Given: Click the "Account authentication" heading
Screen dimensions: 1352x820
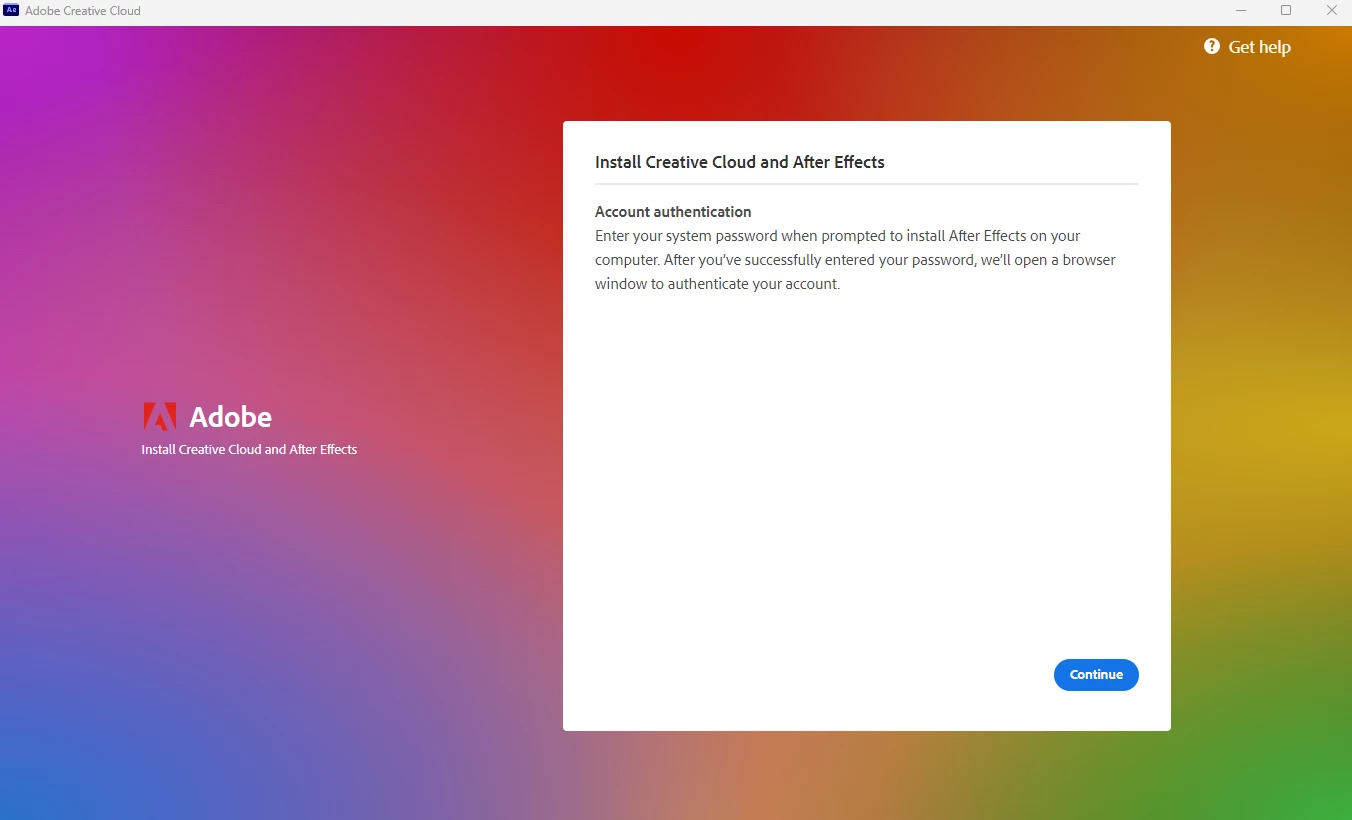Looking at the screenshot, I should (673, 212).
